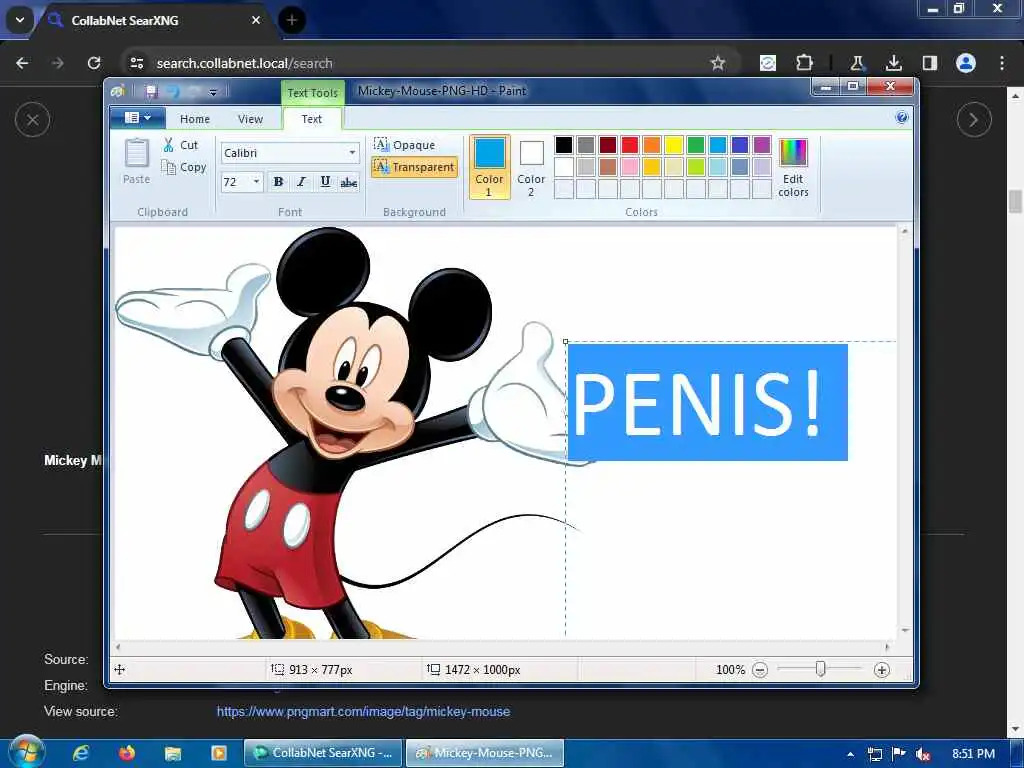Image resolution: width=1024 pixels, height=768 pixels.
Task: Pick the black color swatch
Action: [564, 144]
